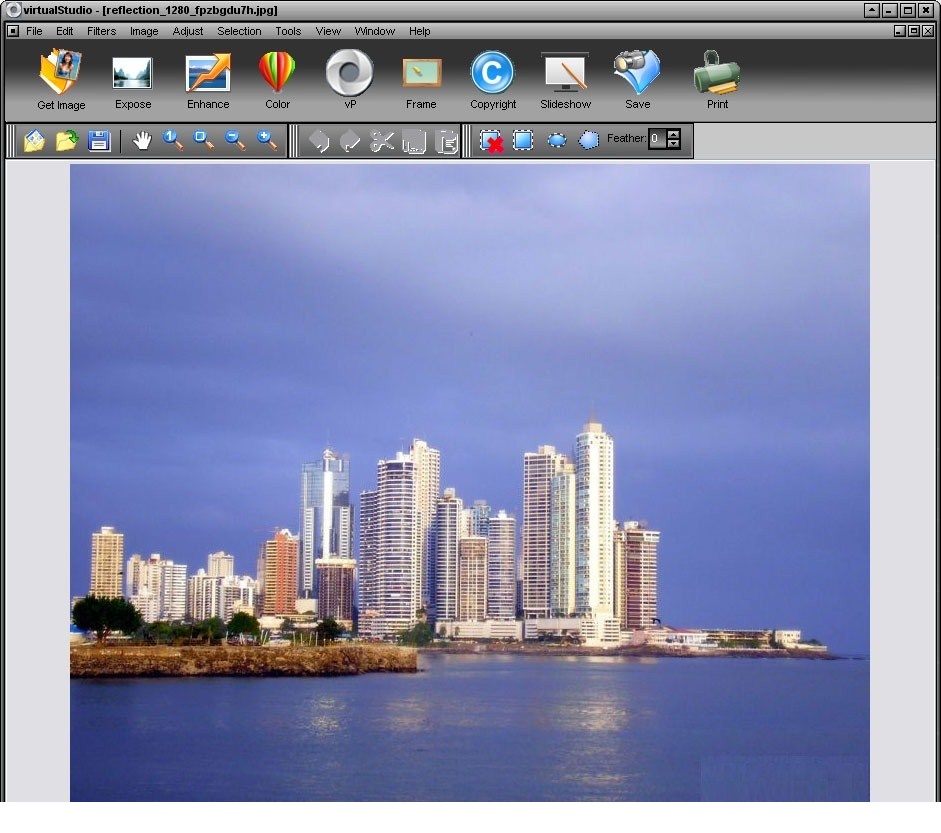Activate the elliptical selection tool
941x833 pixels.
(556, 140)
